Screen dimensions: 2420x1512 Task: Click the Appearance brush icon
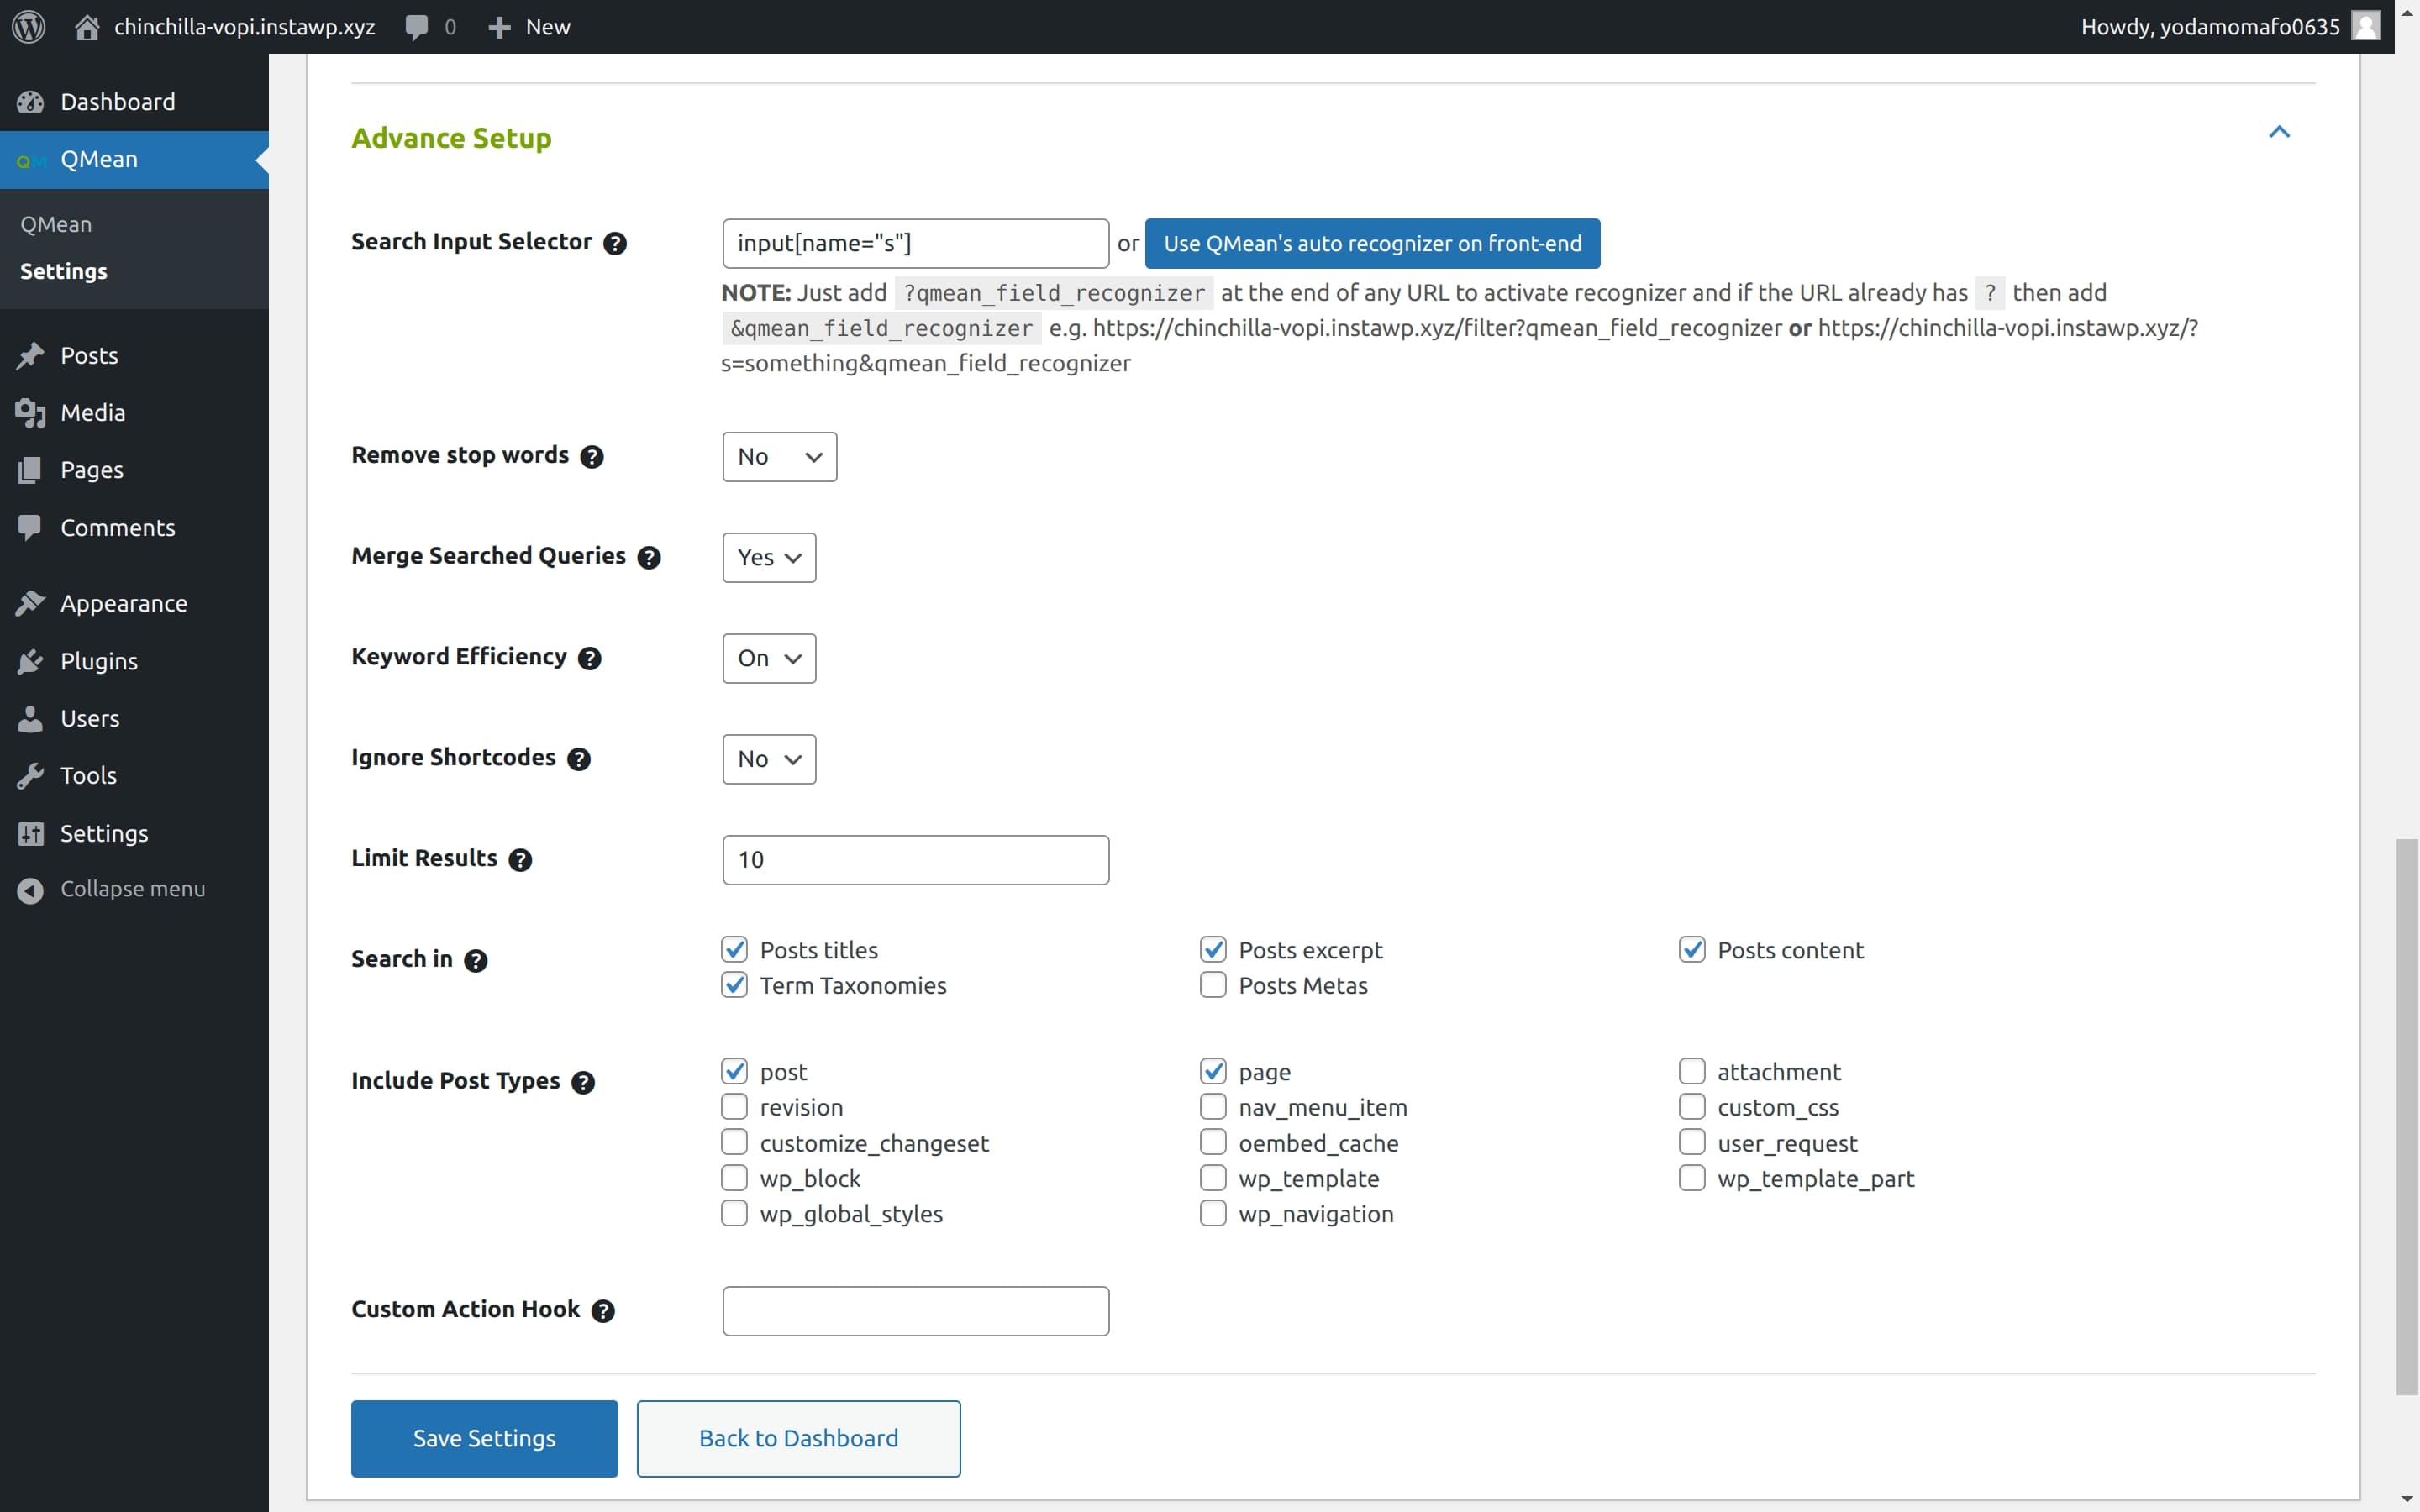coord(30,603)
